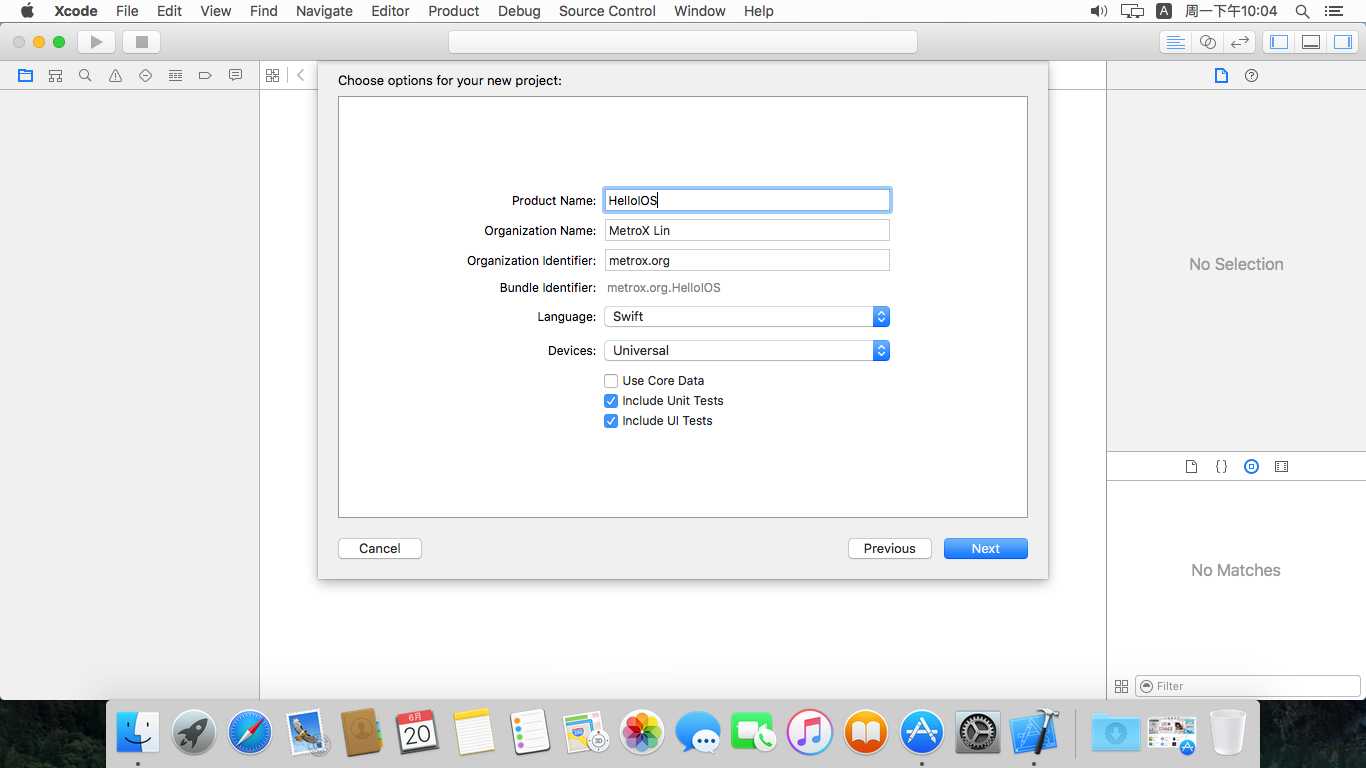Open the Debug menu
1366x768 pixels.
point(519,11)
